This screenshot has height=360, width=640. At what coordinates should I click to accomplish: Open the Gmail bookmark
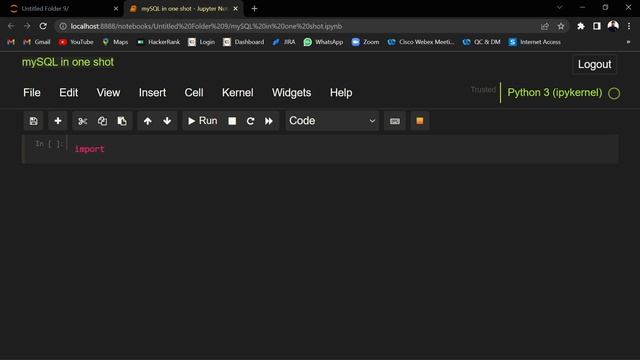(37, 42)
